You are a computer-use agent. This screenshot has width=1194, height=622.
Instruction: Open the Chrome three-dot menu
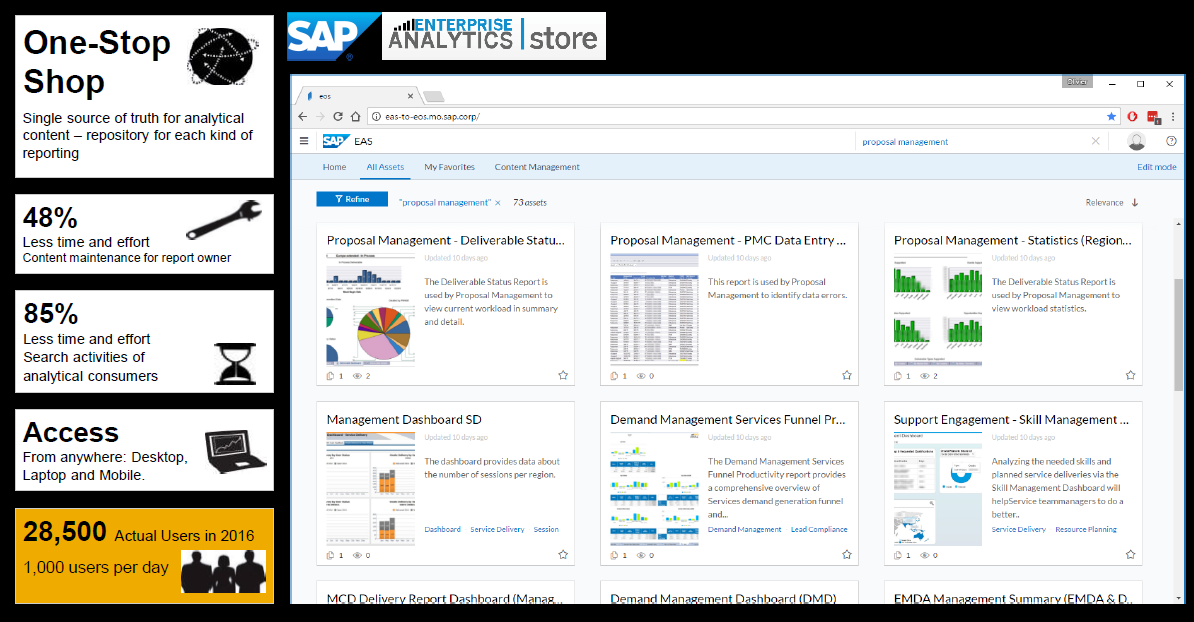click(x=1172, y=116)
